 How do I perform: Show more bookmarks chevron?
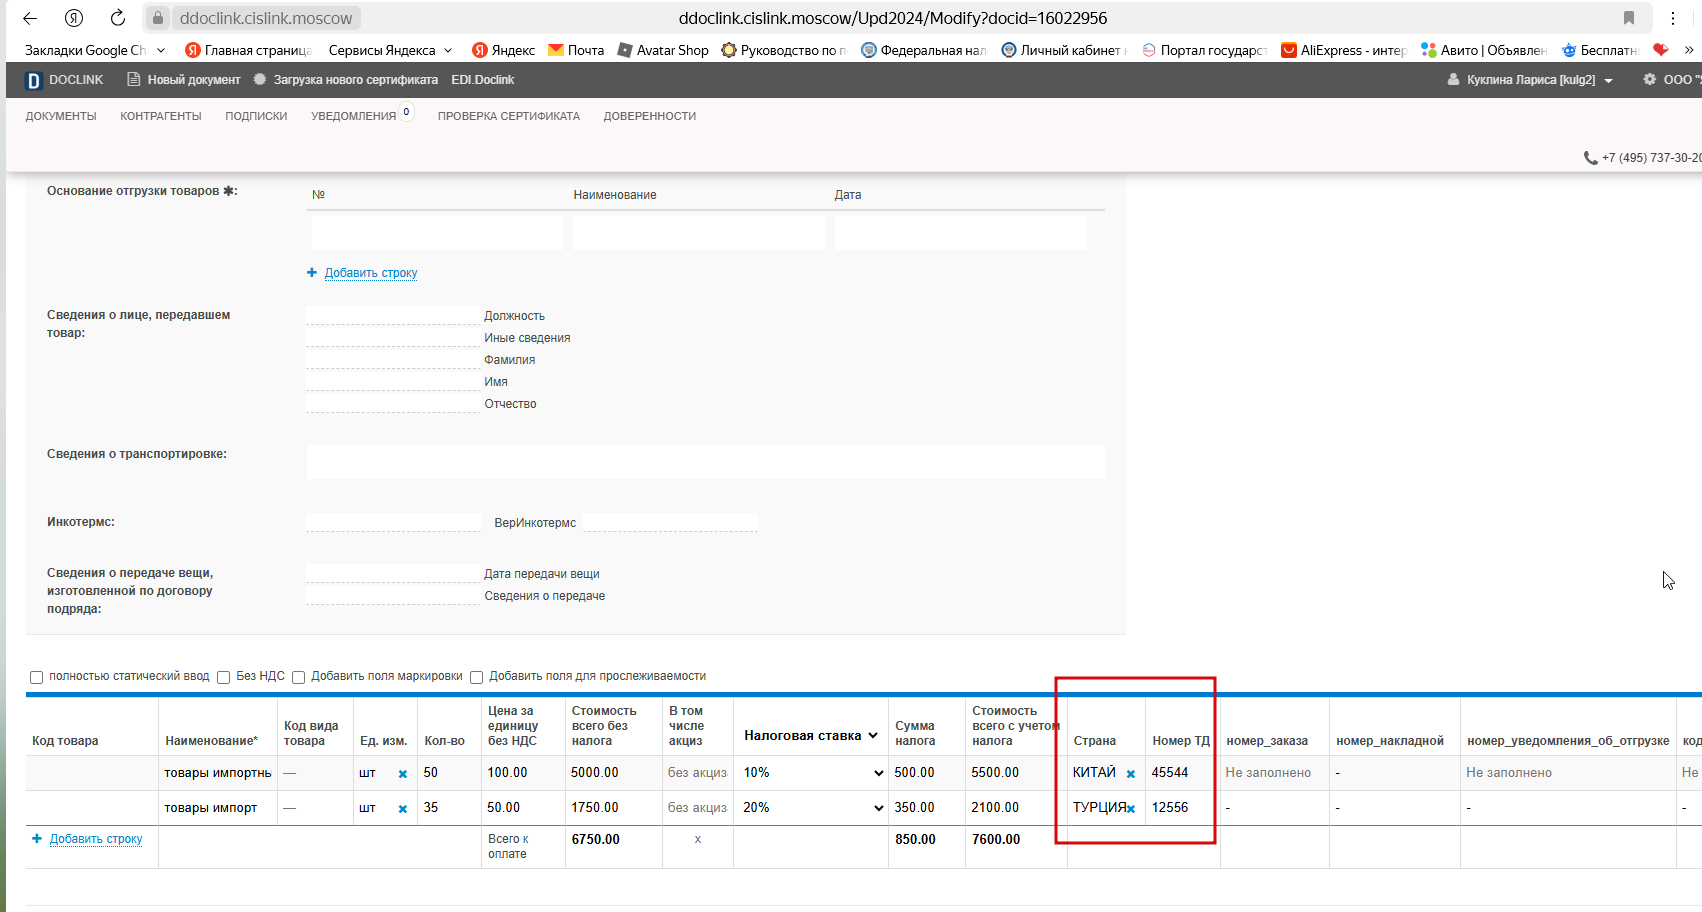(1689, 50)
